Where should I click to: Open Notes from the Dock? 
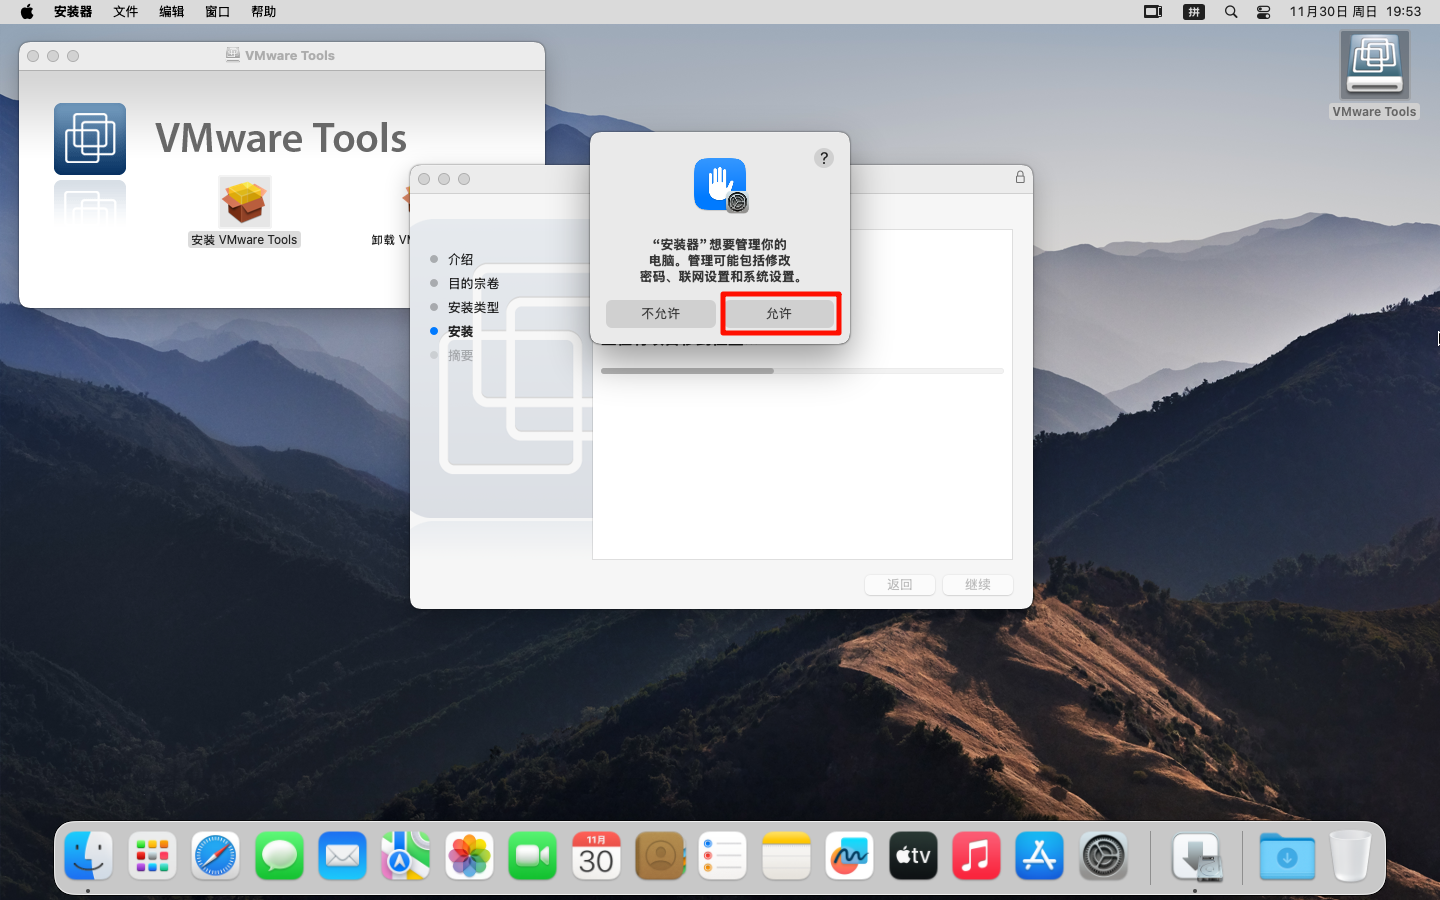click(786, 856)
